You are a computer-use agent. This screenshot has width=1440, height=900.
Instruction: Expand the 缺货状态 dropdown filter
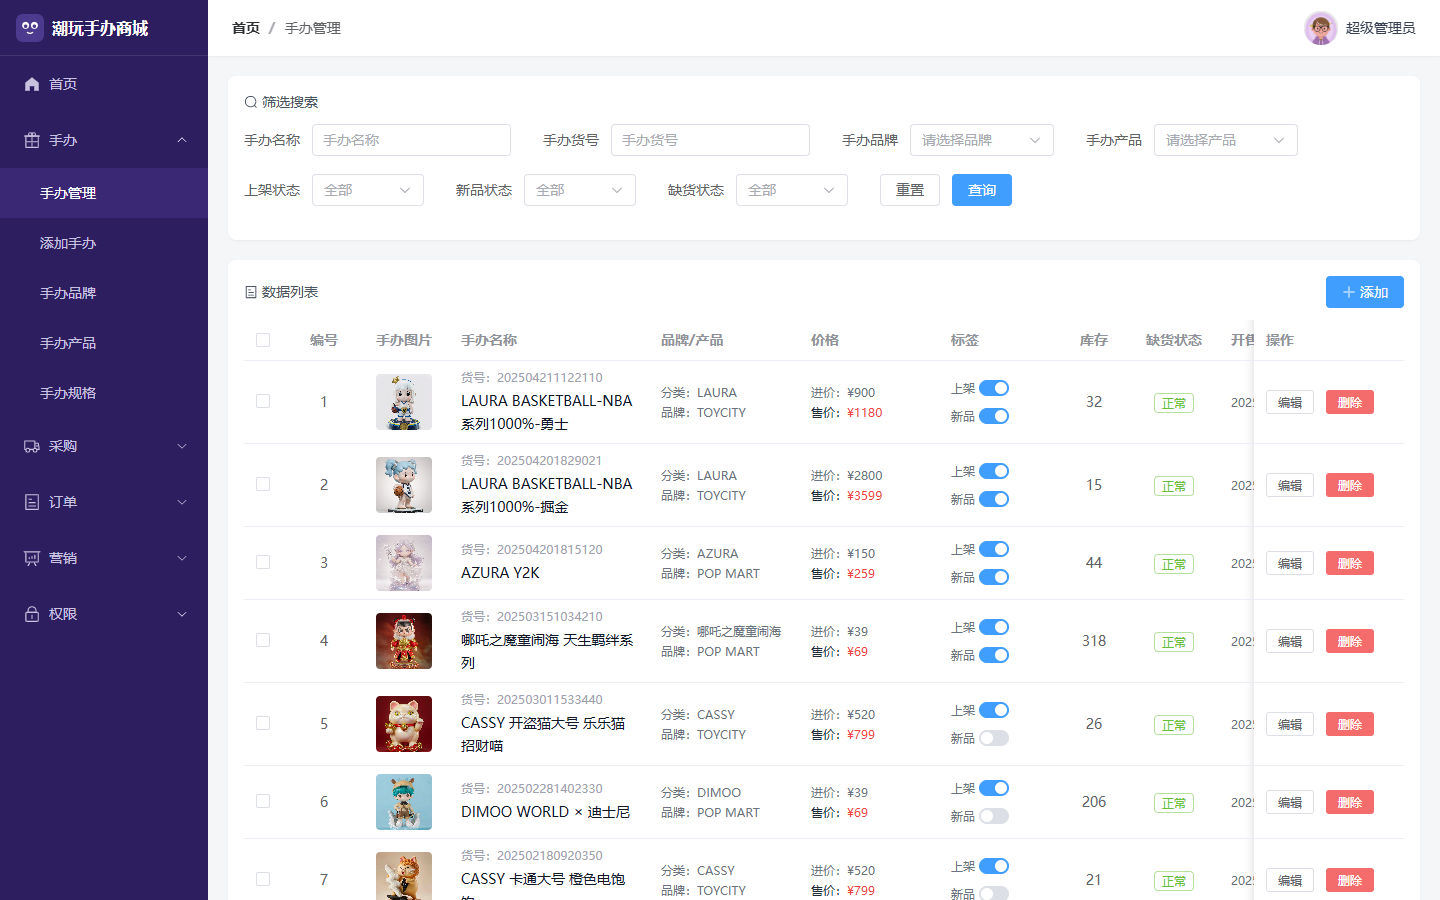pyautogui.click(x=792, y=190)
